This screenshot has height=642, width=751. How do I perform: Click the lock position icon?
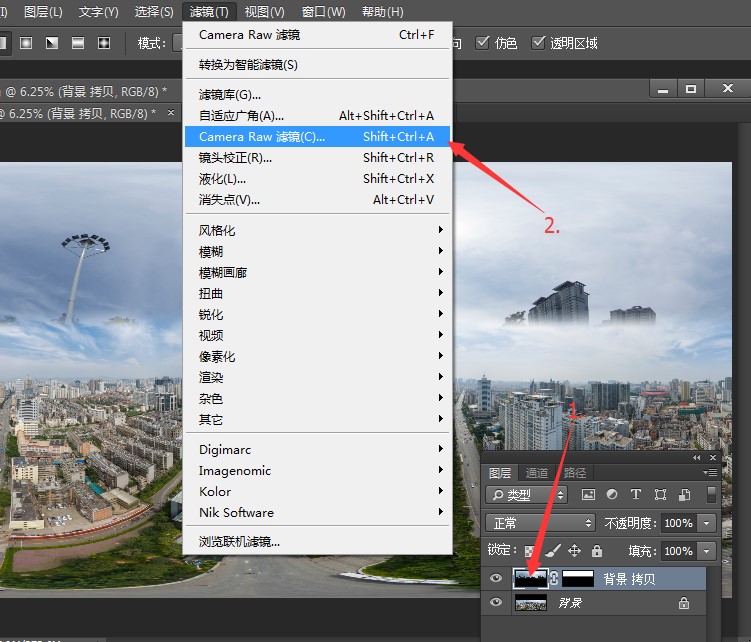click(574, 551)
